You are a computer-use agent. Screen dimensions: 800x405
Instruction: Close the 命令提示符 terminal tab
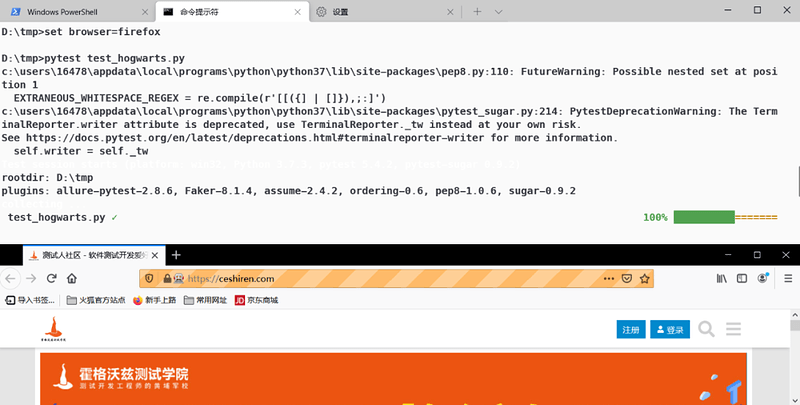coord(298,12)
